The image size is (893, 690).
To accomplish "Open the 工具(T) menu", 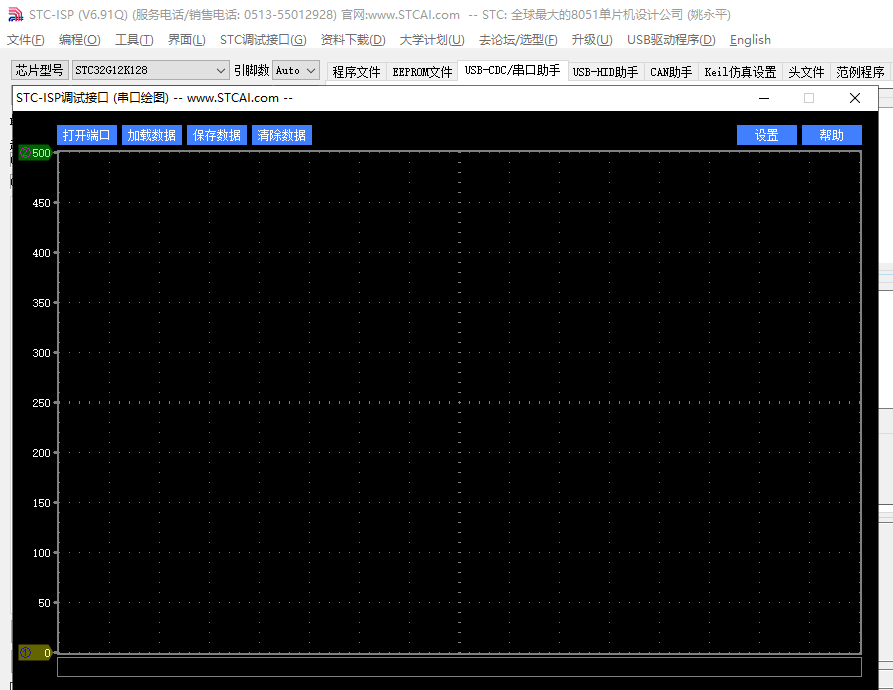I will pyautogui.click(x=134, y=40).
